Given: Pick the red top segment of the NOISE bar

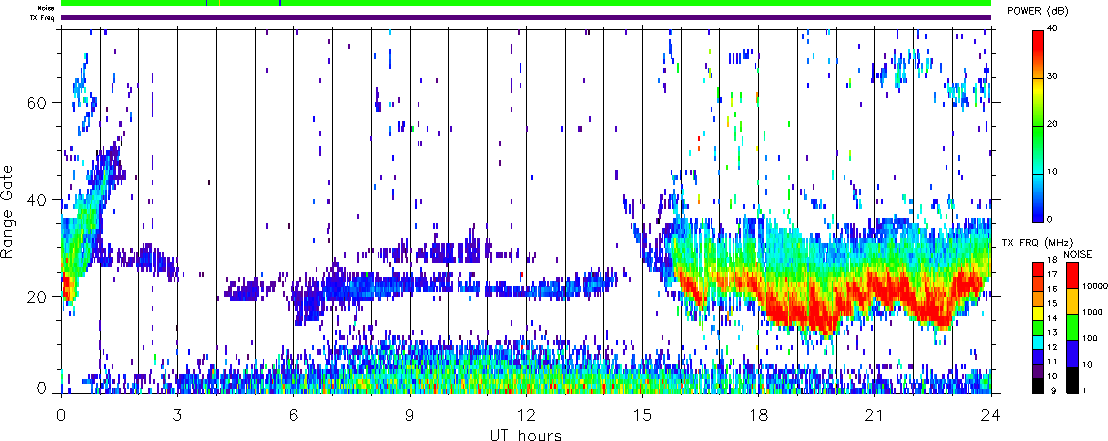Looking at the screenshot, I should point(1072,275).
